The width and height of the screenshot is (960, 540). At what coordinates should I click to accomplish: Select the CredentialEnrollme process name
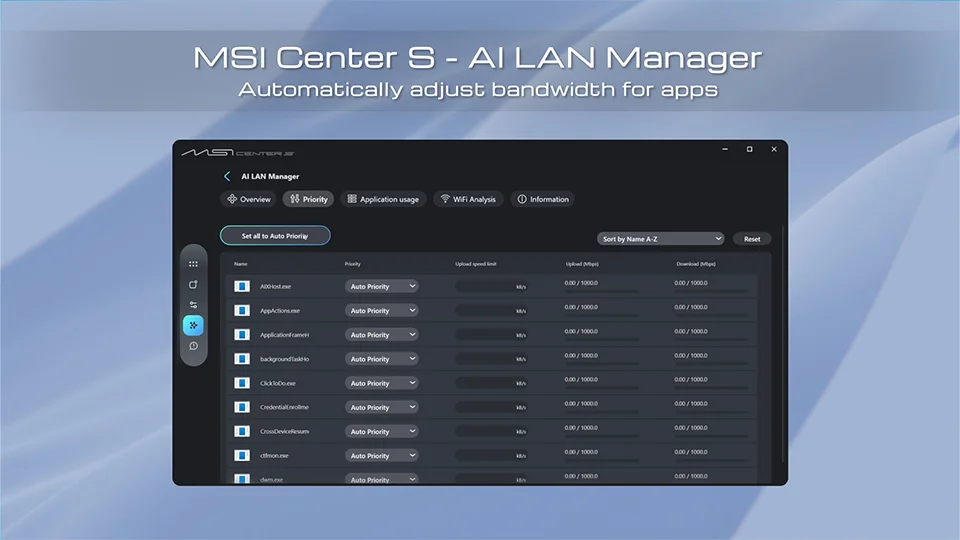[285, 407]
